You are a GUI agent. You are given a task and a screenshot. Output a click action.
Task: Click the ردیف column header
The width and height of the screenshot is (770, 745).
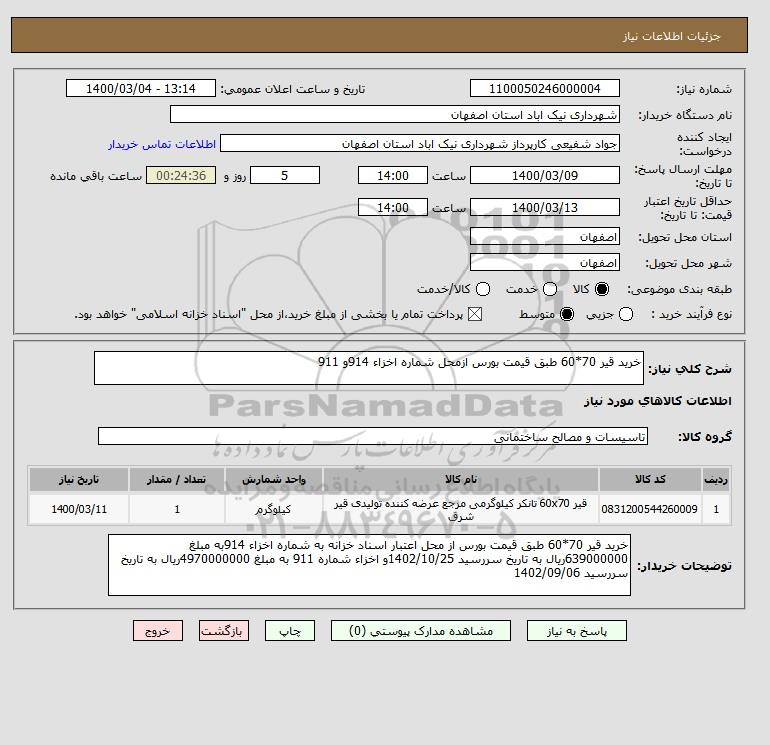pos(716,479)
